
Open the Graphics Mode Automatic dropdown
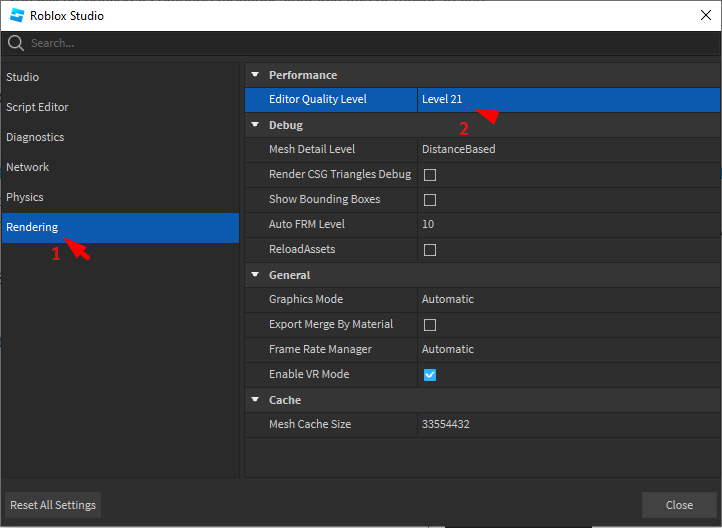tap(568, 299)
